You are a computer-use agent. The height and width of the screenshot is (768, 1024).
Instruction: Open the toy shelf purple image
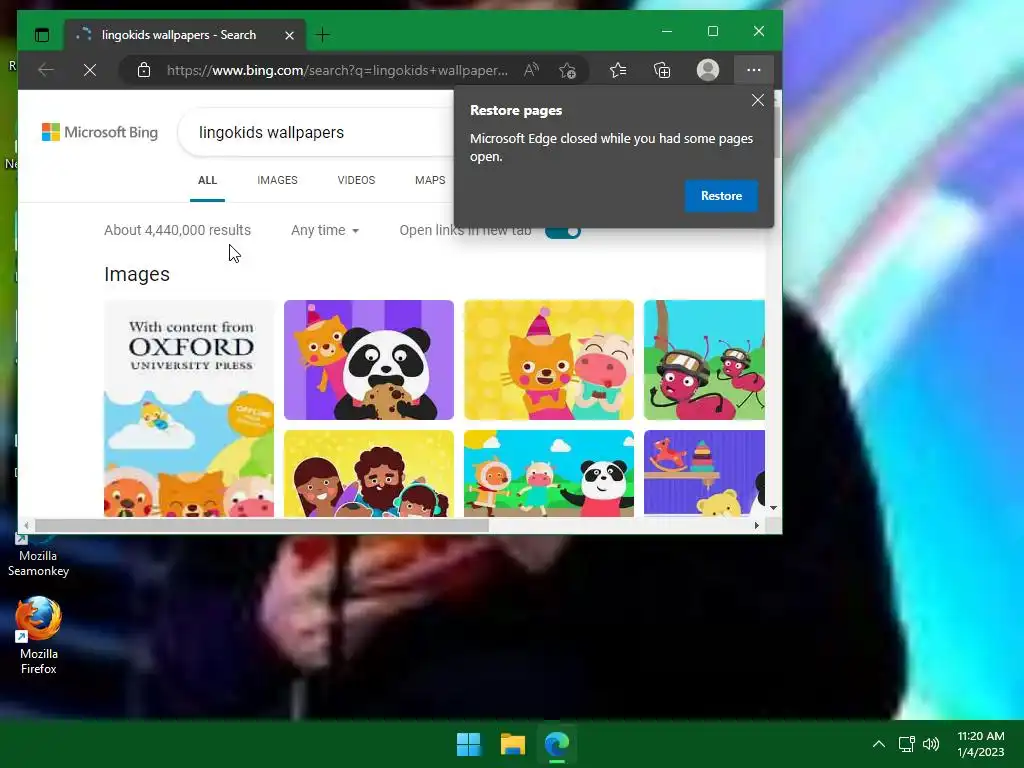(x=704, y=473)
